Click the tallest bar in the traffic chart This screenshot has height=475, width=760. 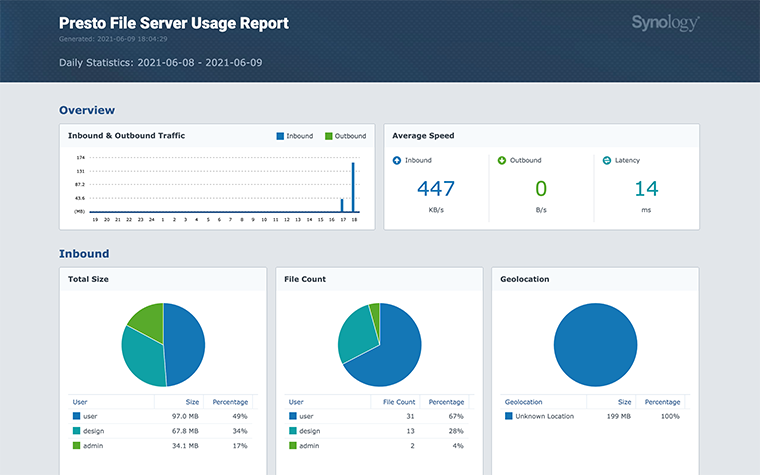[352, 188]
